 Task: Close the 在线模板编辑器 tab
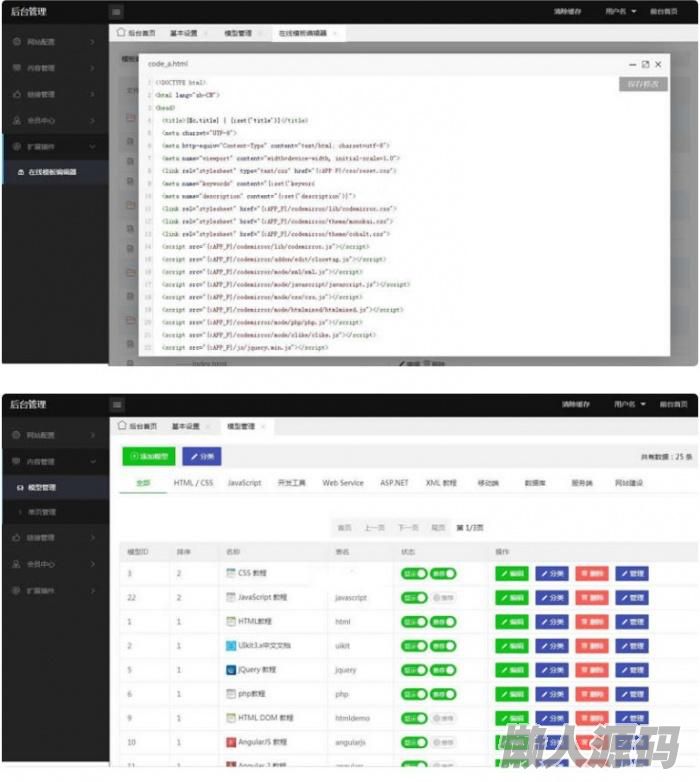click(x=335, y=33)
